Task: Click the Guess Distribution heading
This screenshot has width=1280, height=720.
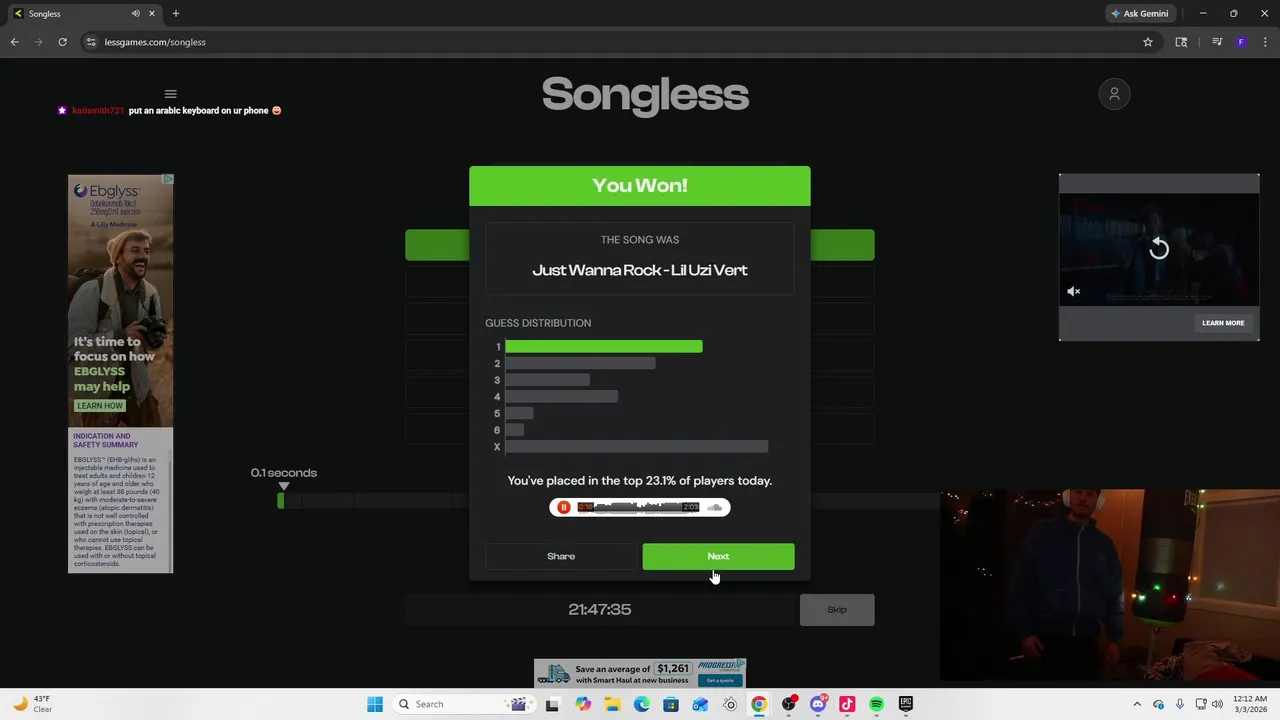Action: (x=538, y=323)
